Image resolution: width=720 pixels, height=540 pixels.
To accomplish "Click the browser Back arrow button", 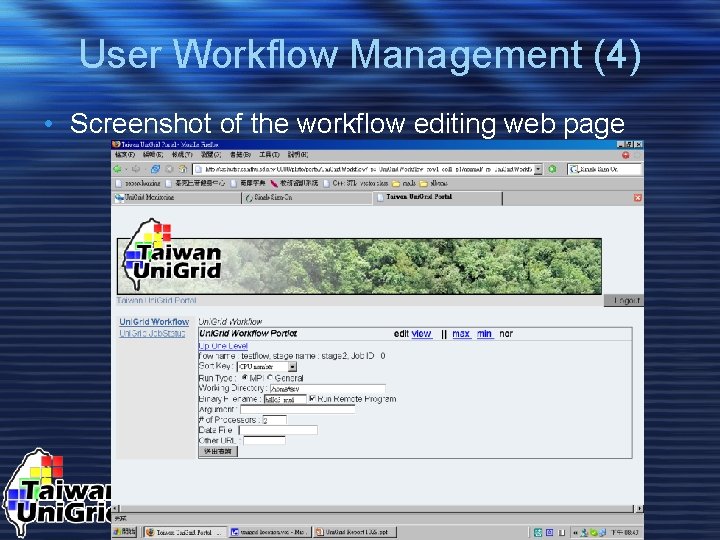I will pos(118,169).
